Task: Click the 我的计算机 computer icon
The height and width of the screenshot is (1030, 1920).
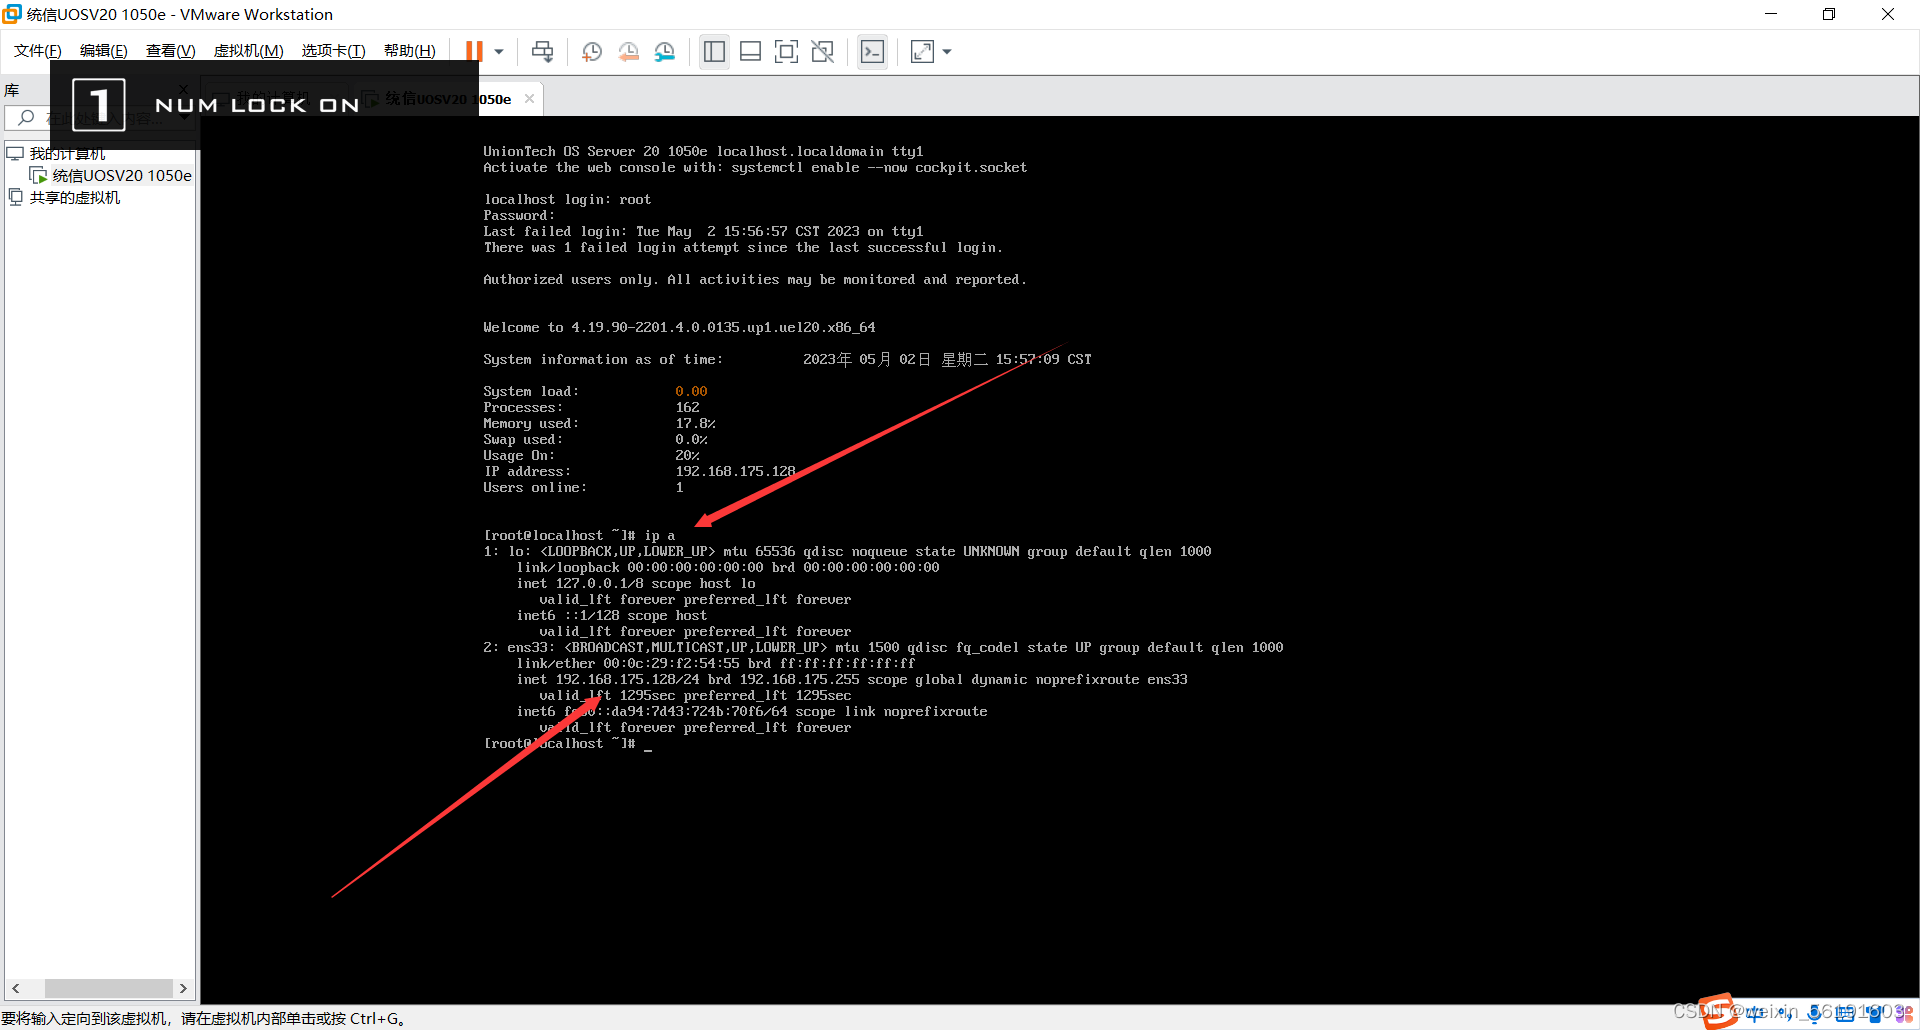Action: coord(15,153)
